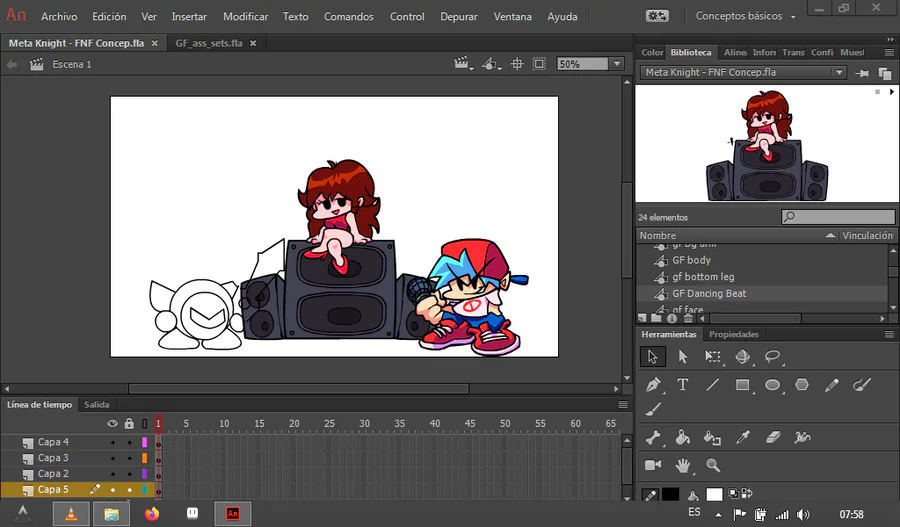Switch to GF_ass_sets.fla document tab
This screenshot has width=900, height=527.
(x=209, y=43)
